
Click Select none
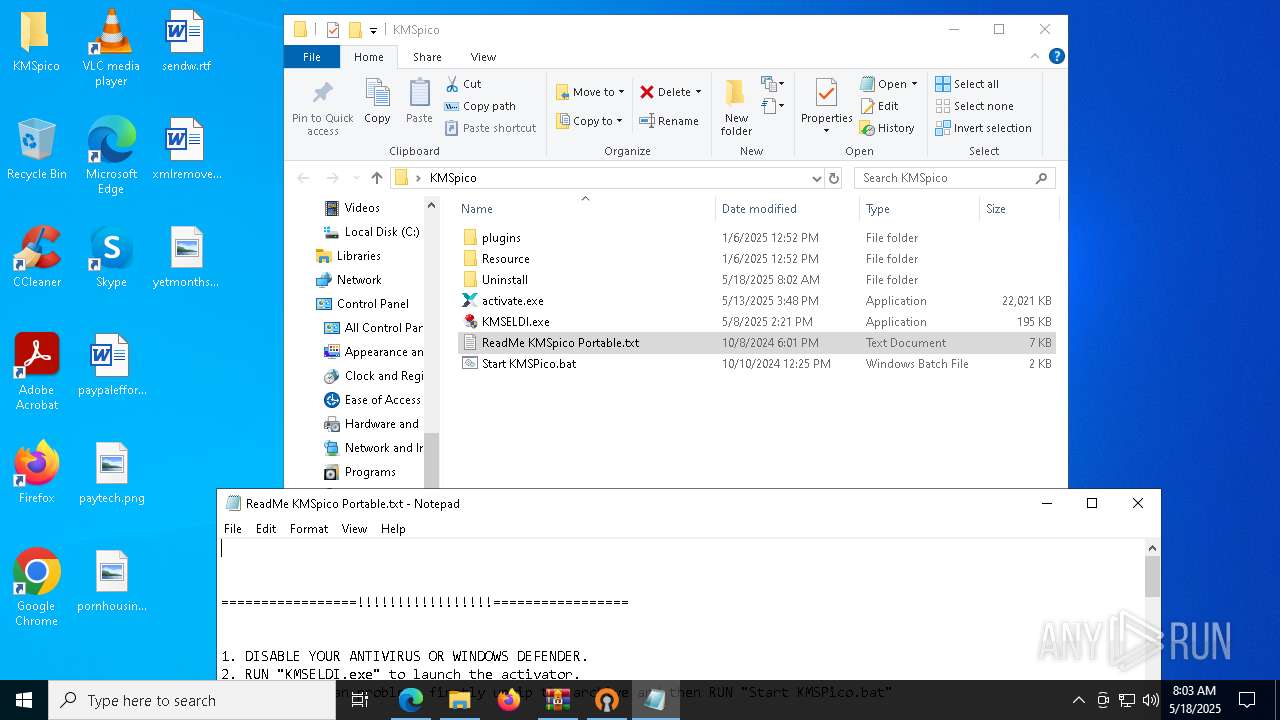click(x=974, y=106)
